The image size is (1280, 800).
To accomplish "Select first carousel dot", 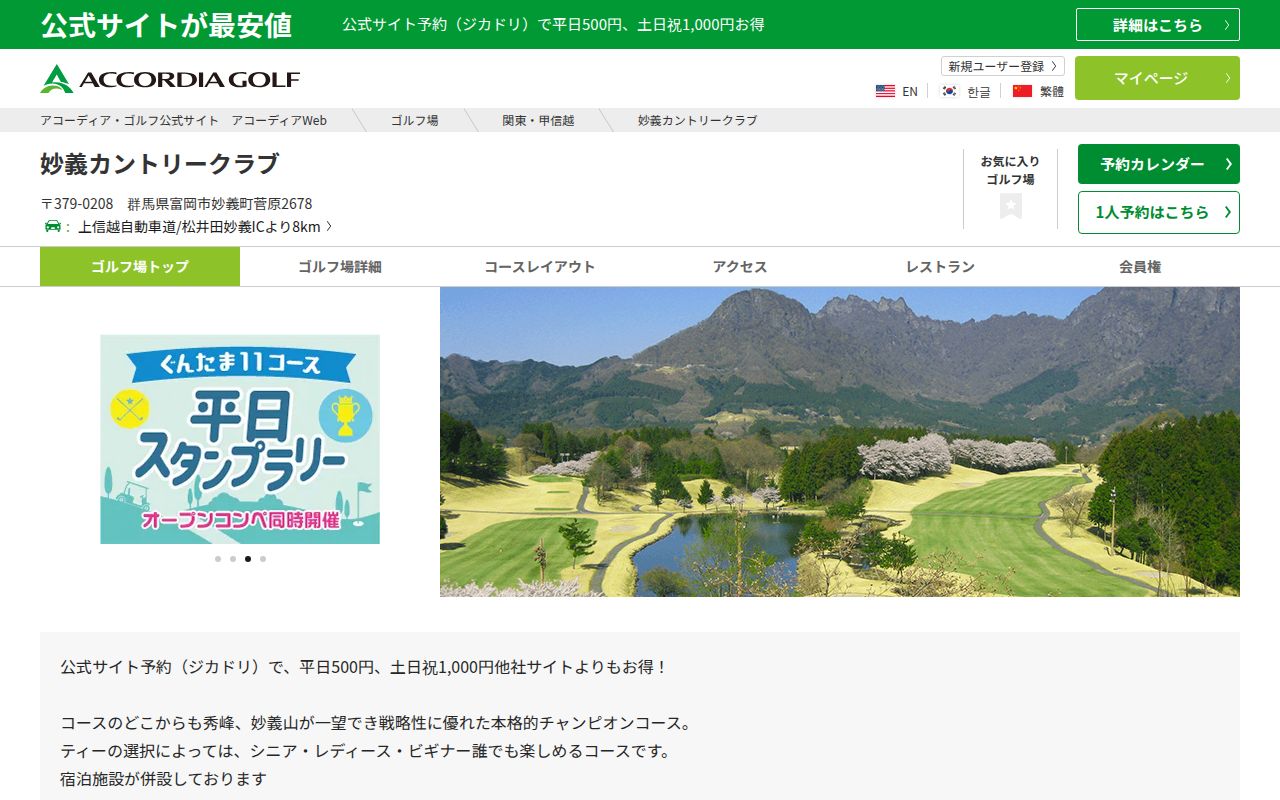I will pyautogui.click(x=218, y=559).
